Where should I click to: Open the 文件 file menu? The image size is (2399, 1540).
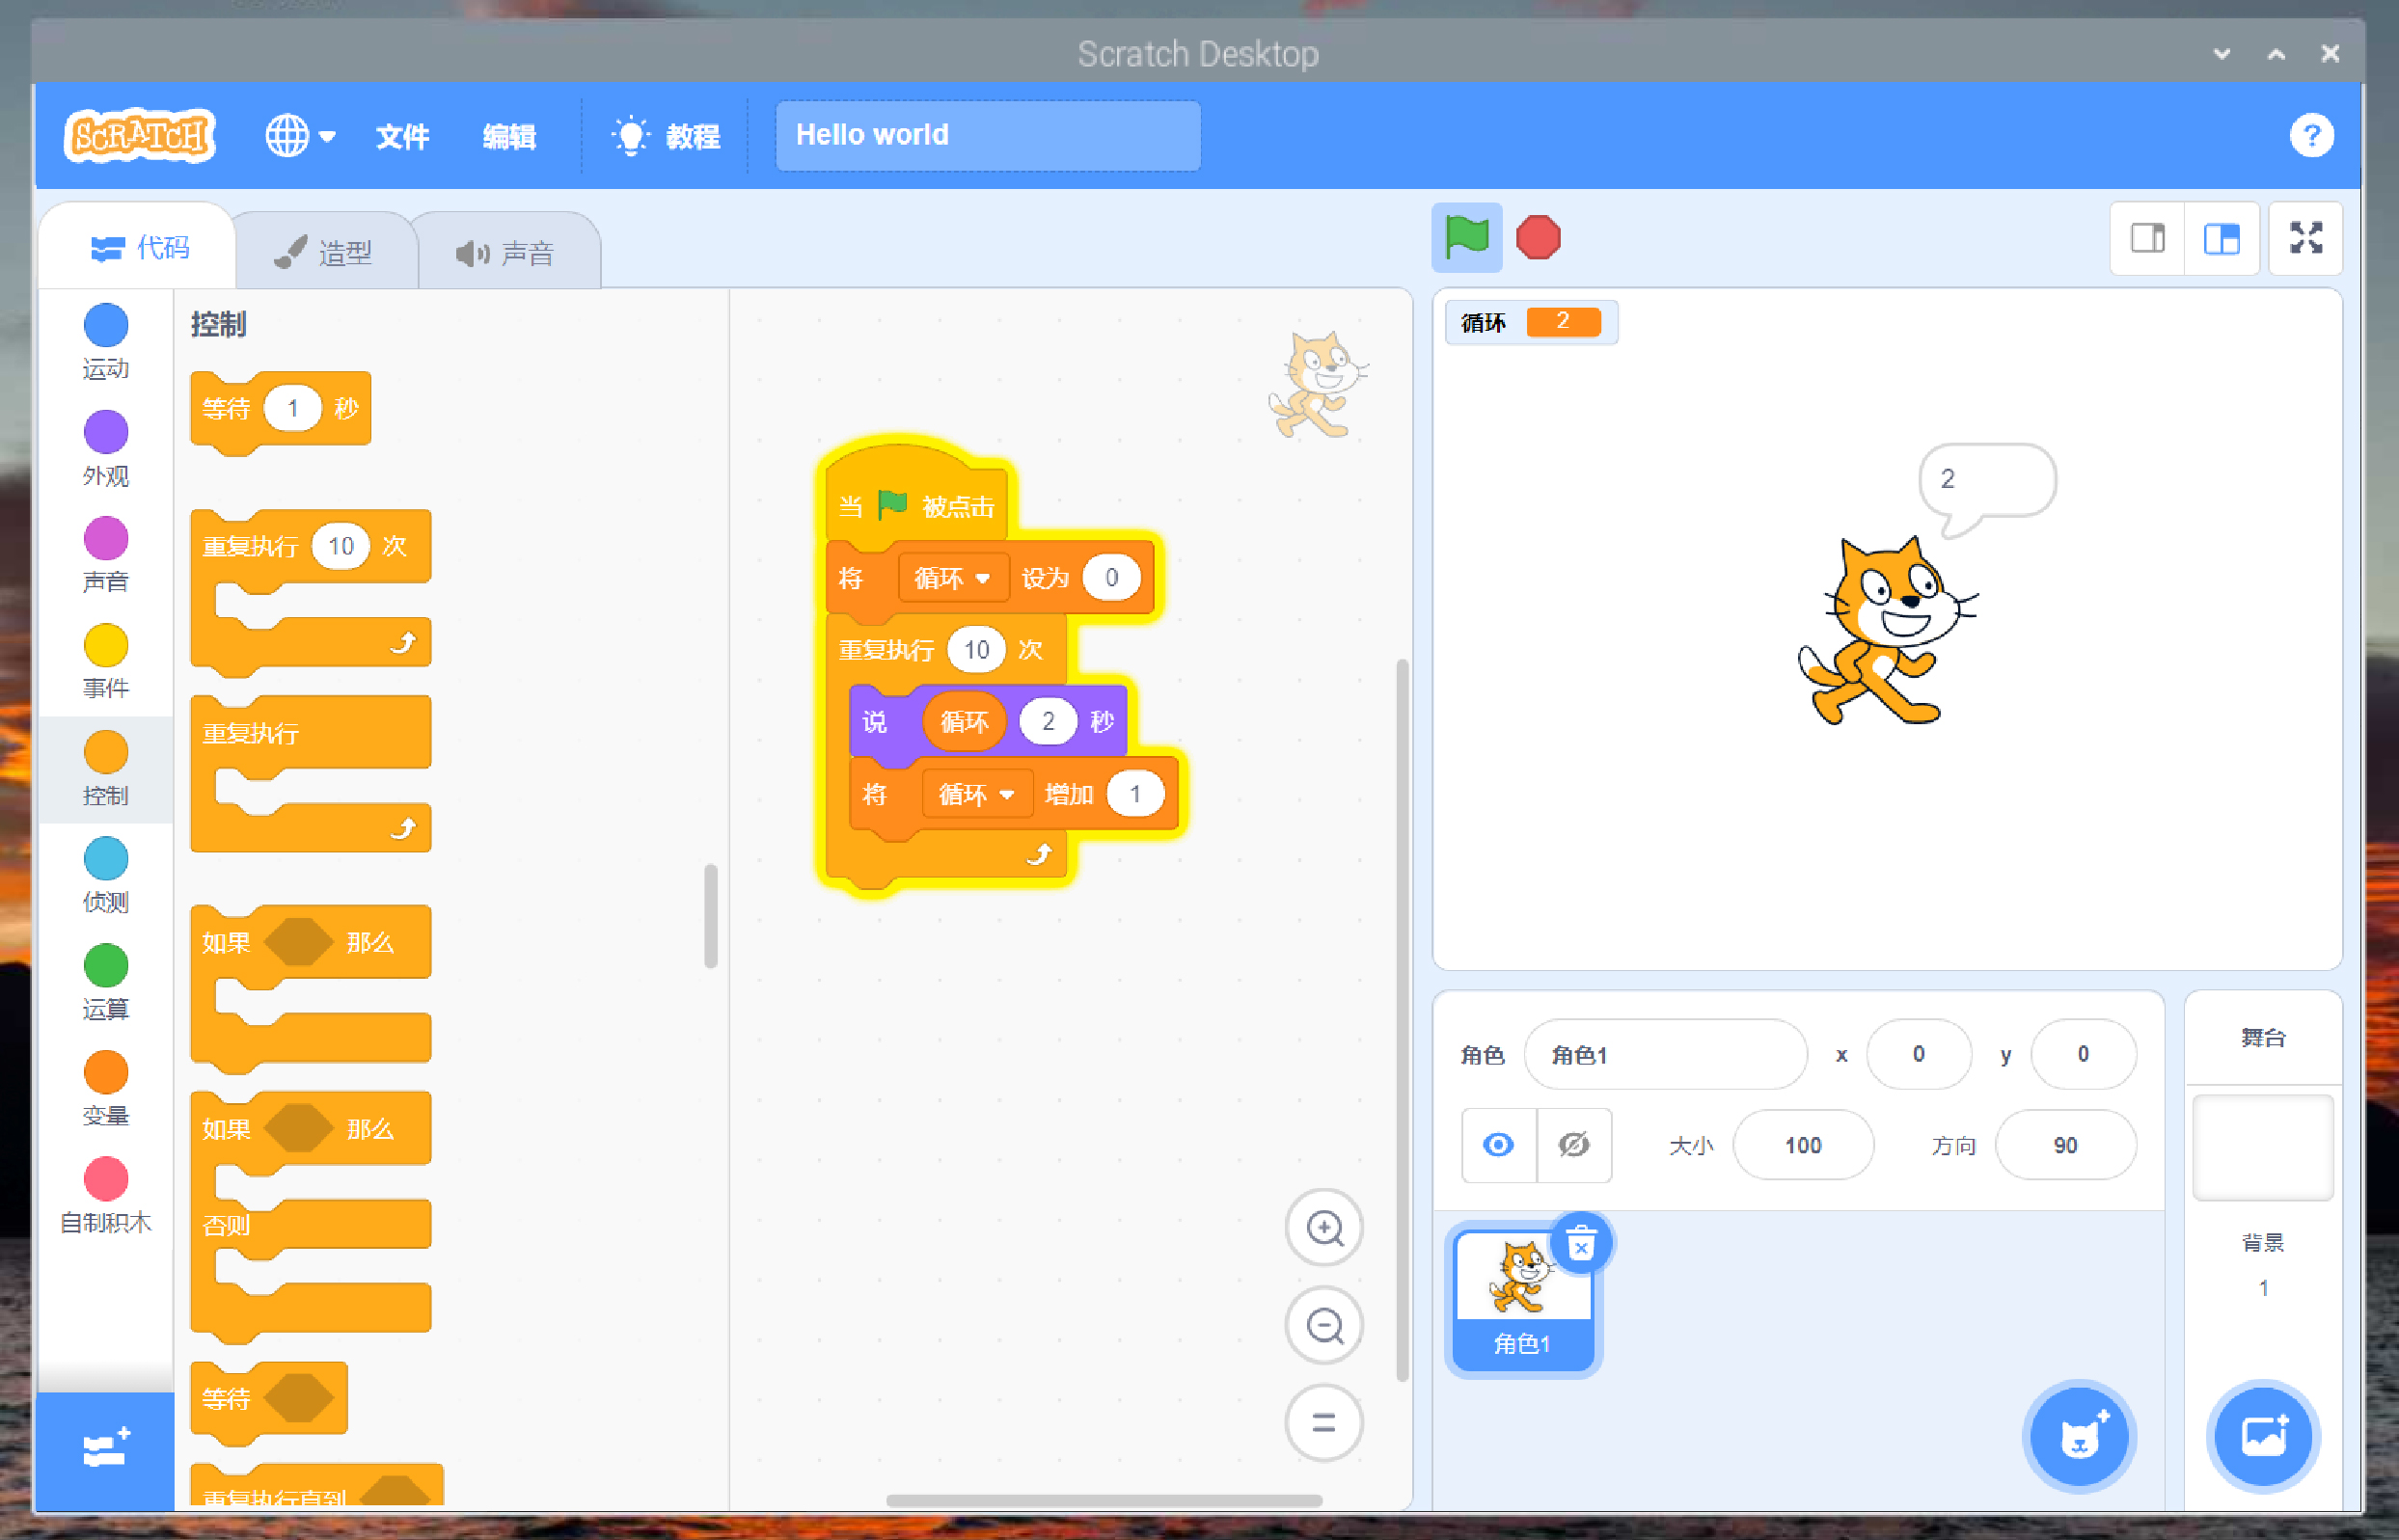(x=402, y=135)
